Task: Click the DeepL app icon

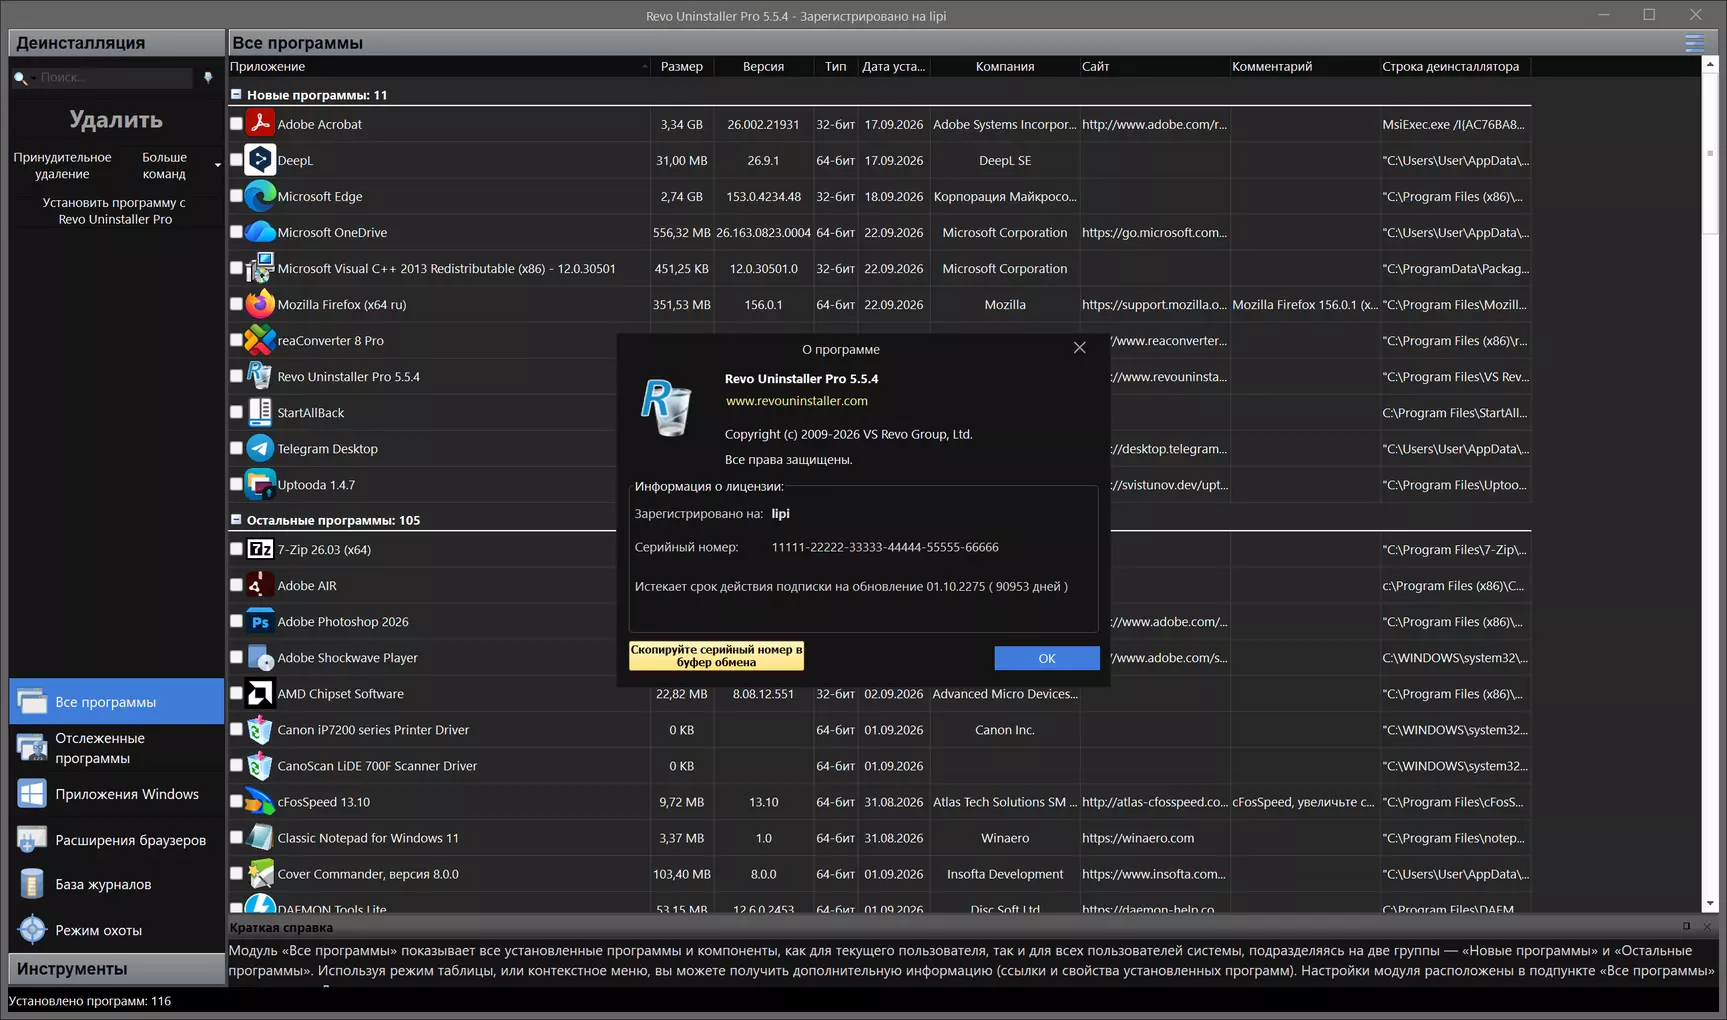Action: pos(260,160)
